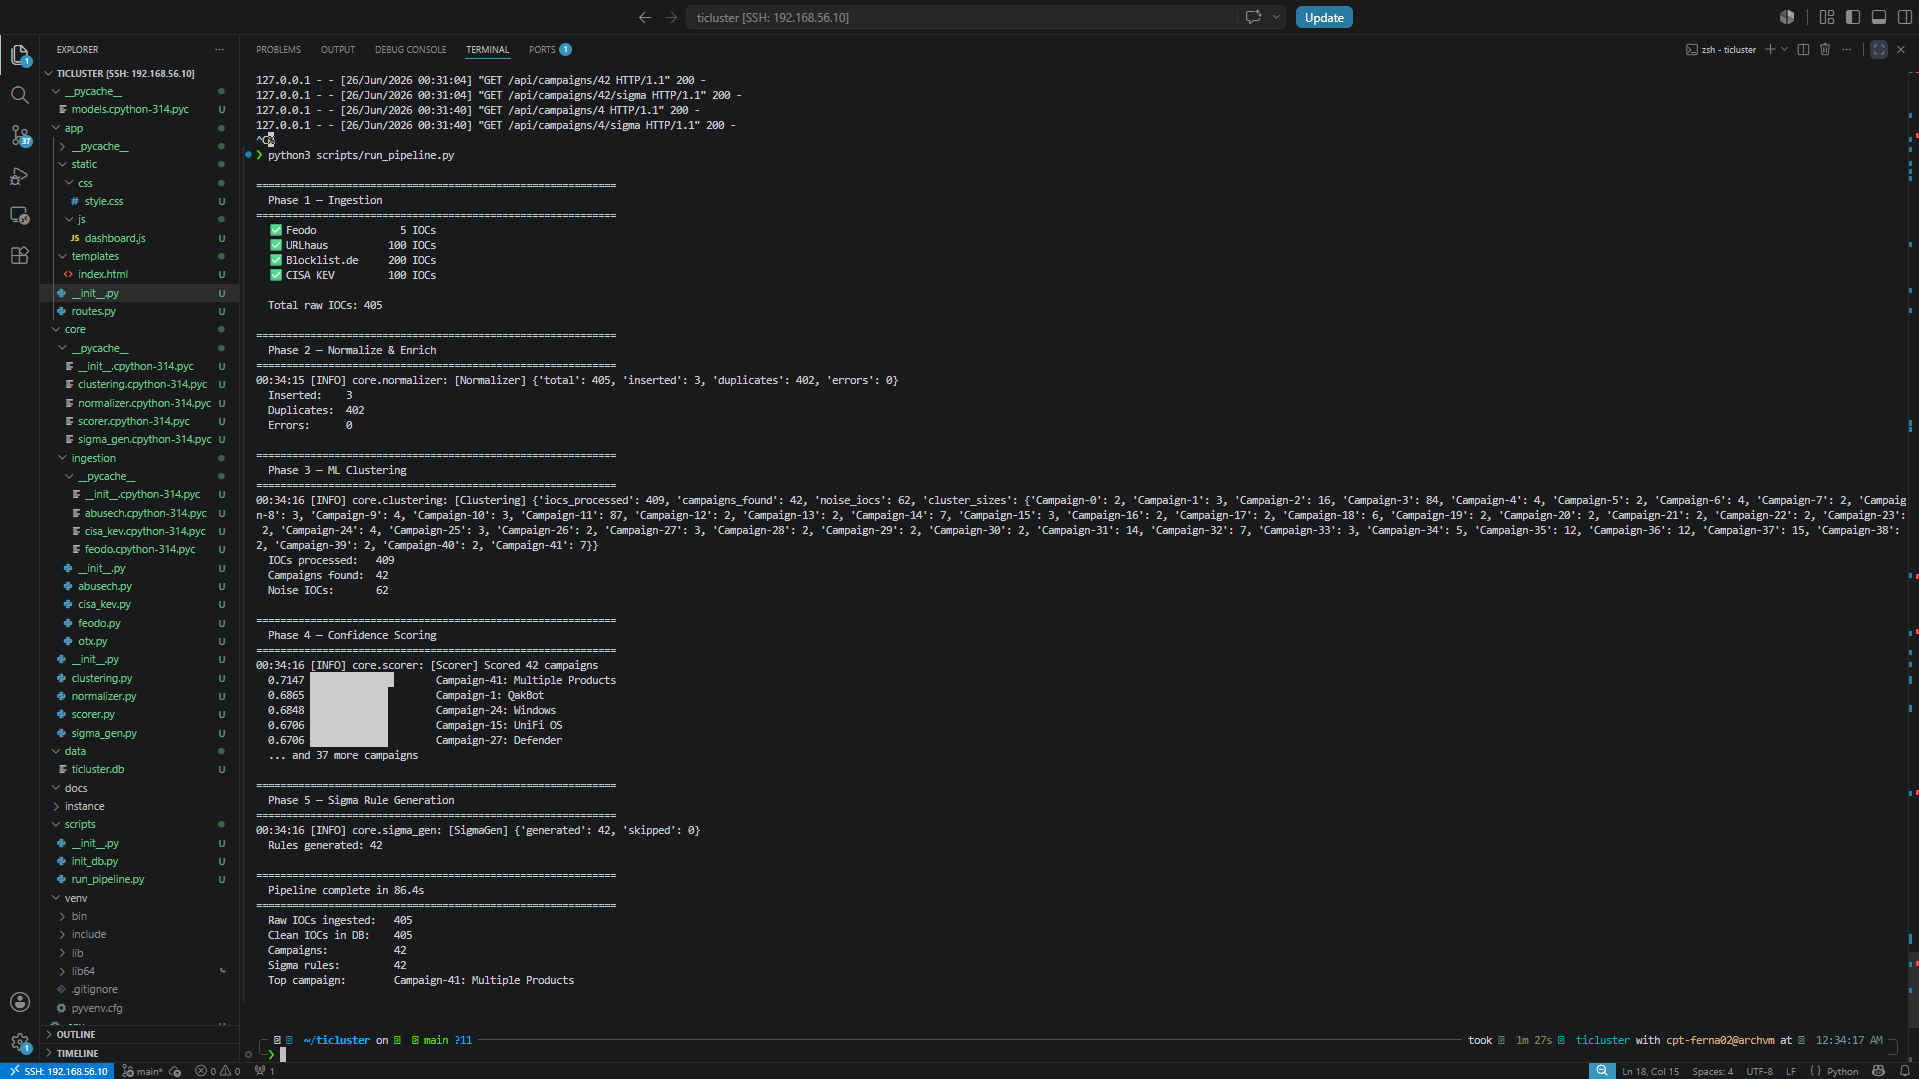Screen dimensions: 1919x1079
Task: Open the dashboard.js file
Action: (x=140, y=238)
